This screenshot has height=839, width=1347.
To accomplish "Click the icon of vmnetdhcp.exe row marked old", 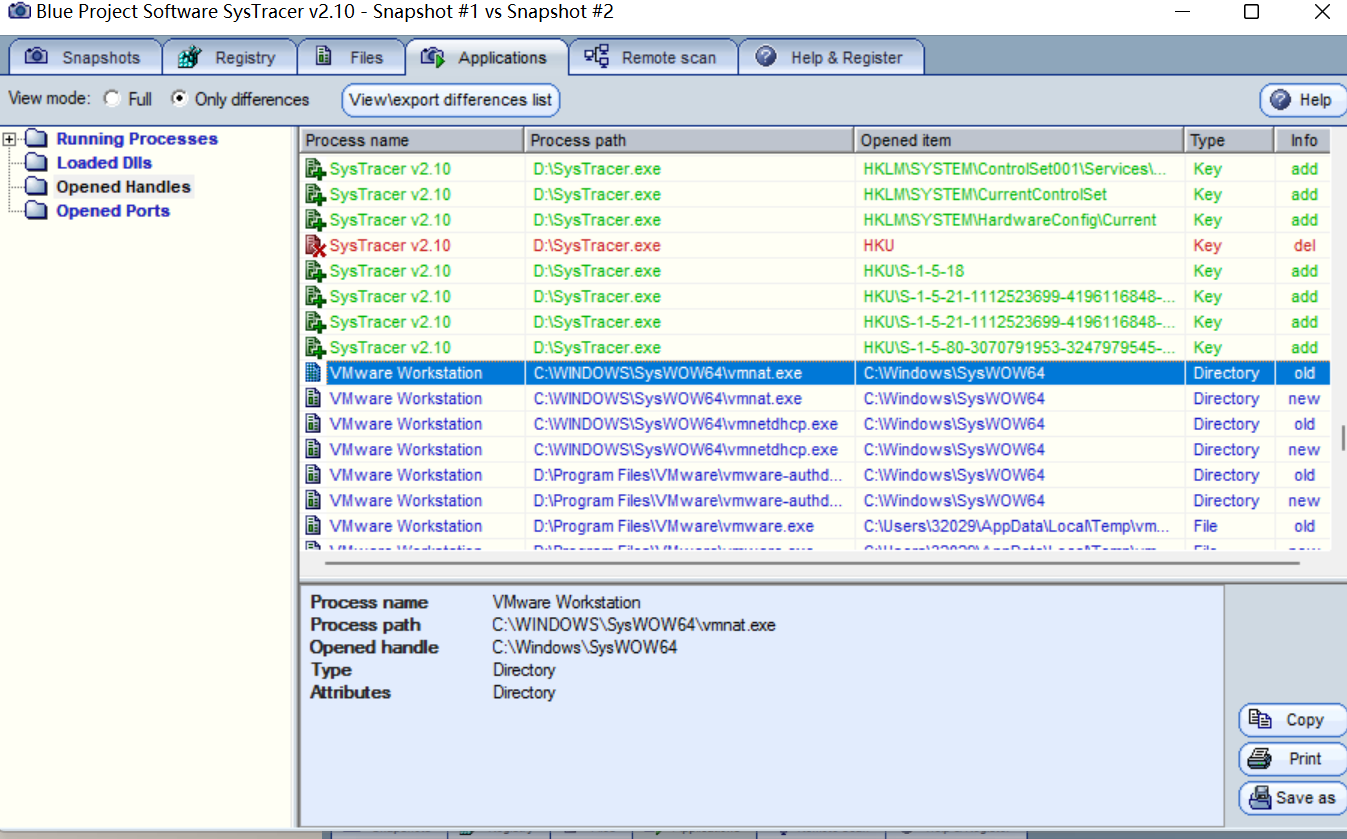I will [313, 424].
